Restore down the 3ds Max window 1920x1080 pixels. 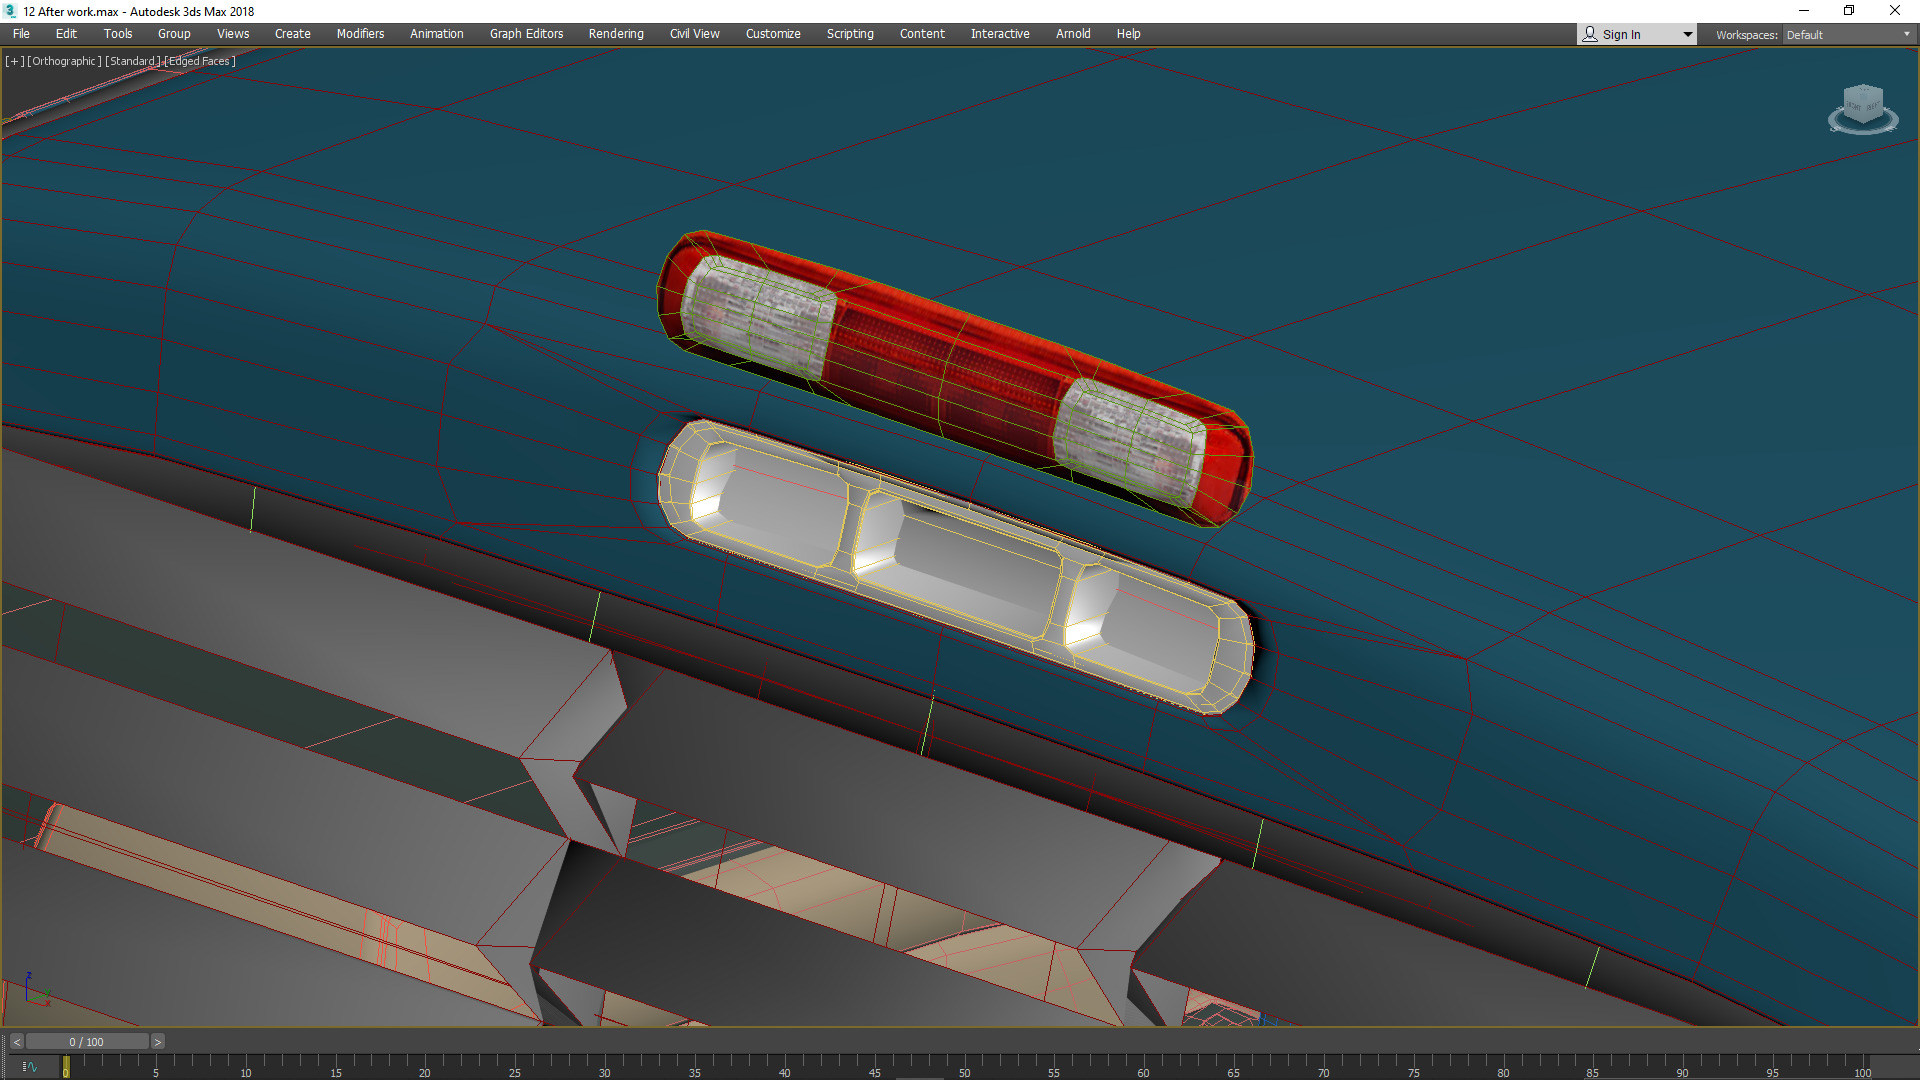pyautogui.click(x=1849, y=11)
